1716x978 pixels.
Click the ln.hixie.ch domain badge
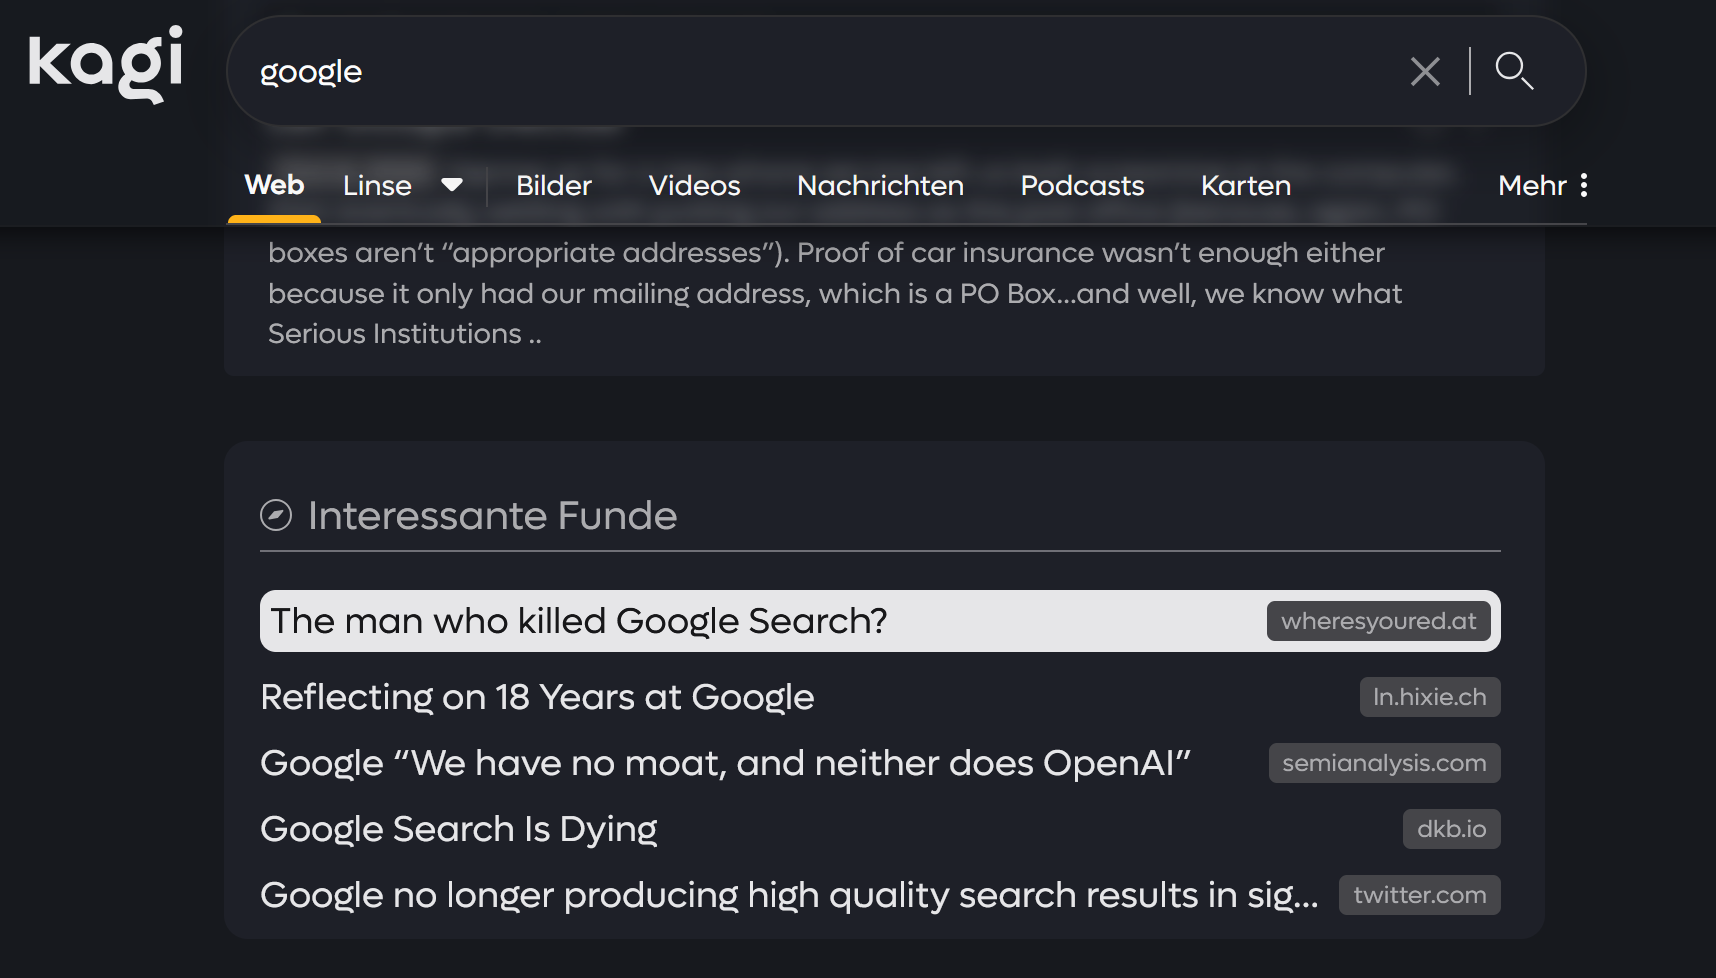tap(1429, 697)
